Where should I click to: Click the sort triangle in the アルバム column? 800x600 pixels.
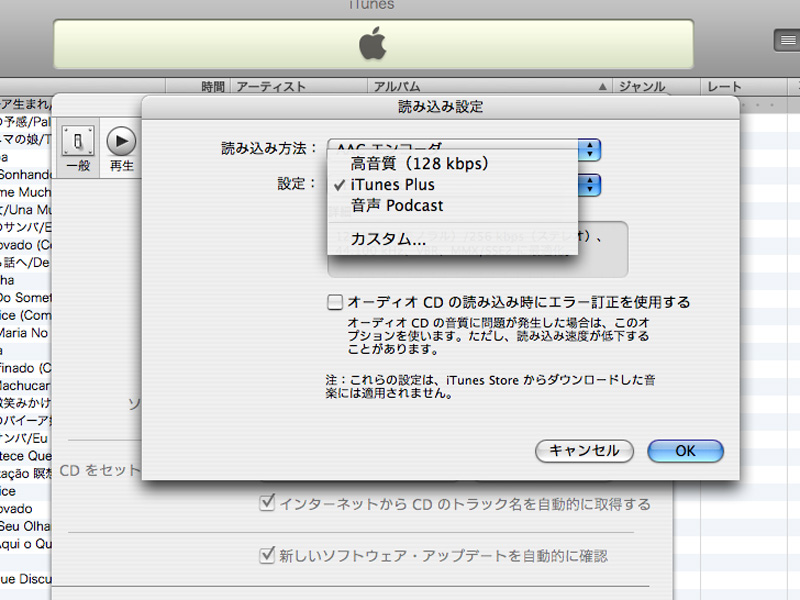602,87
